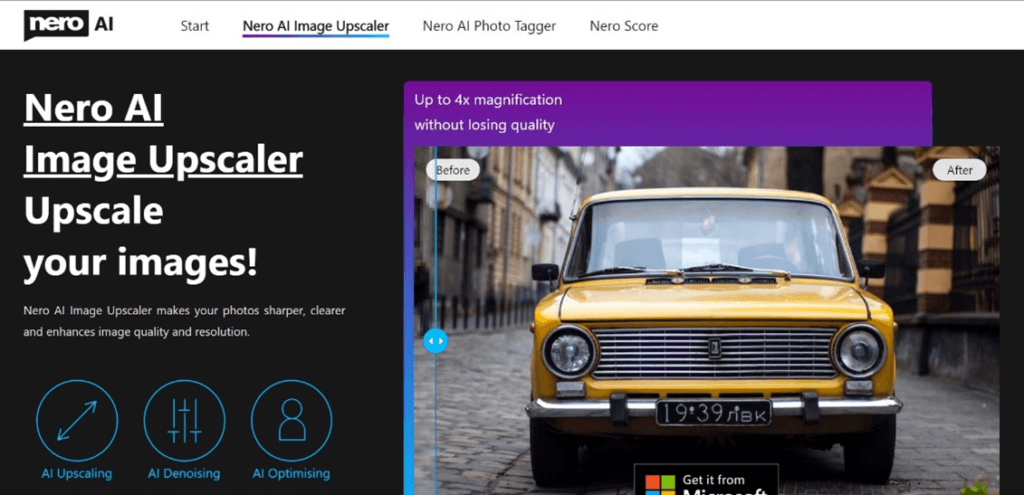Click the AI Upscaling arrow icon
The height and width of the screenshot is (495, 1024).
pyautogui.click(x=77, y=421)
